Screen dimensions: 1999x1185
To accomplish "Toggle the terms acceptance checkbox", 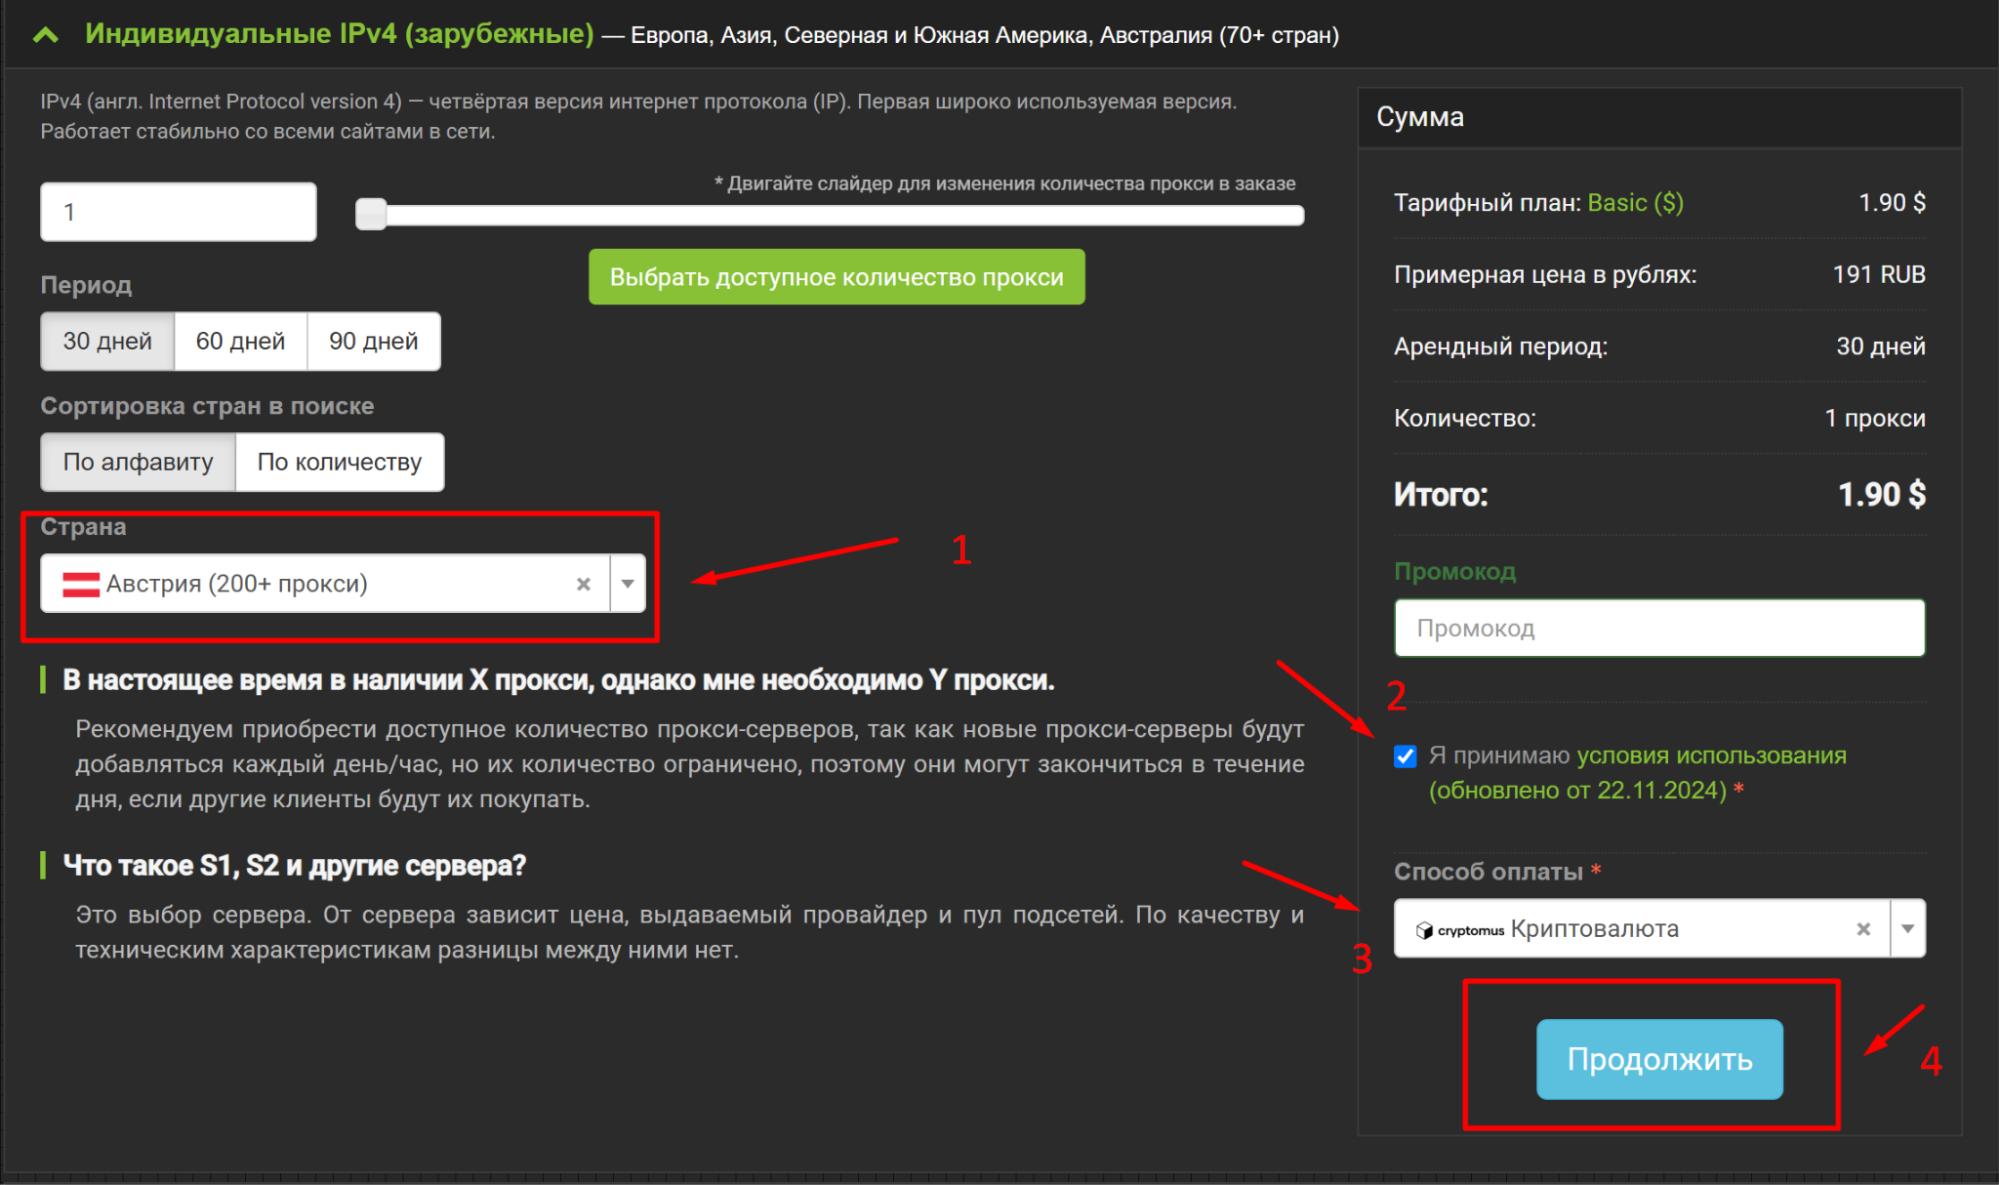I will (1405, 756).
